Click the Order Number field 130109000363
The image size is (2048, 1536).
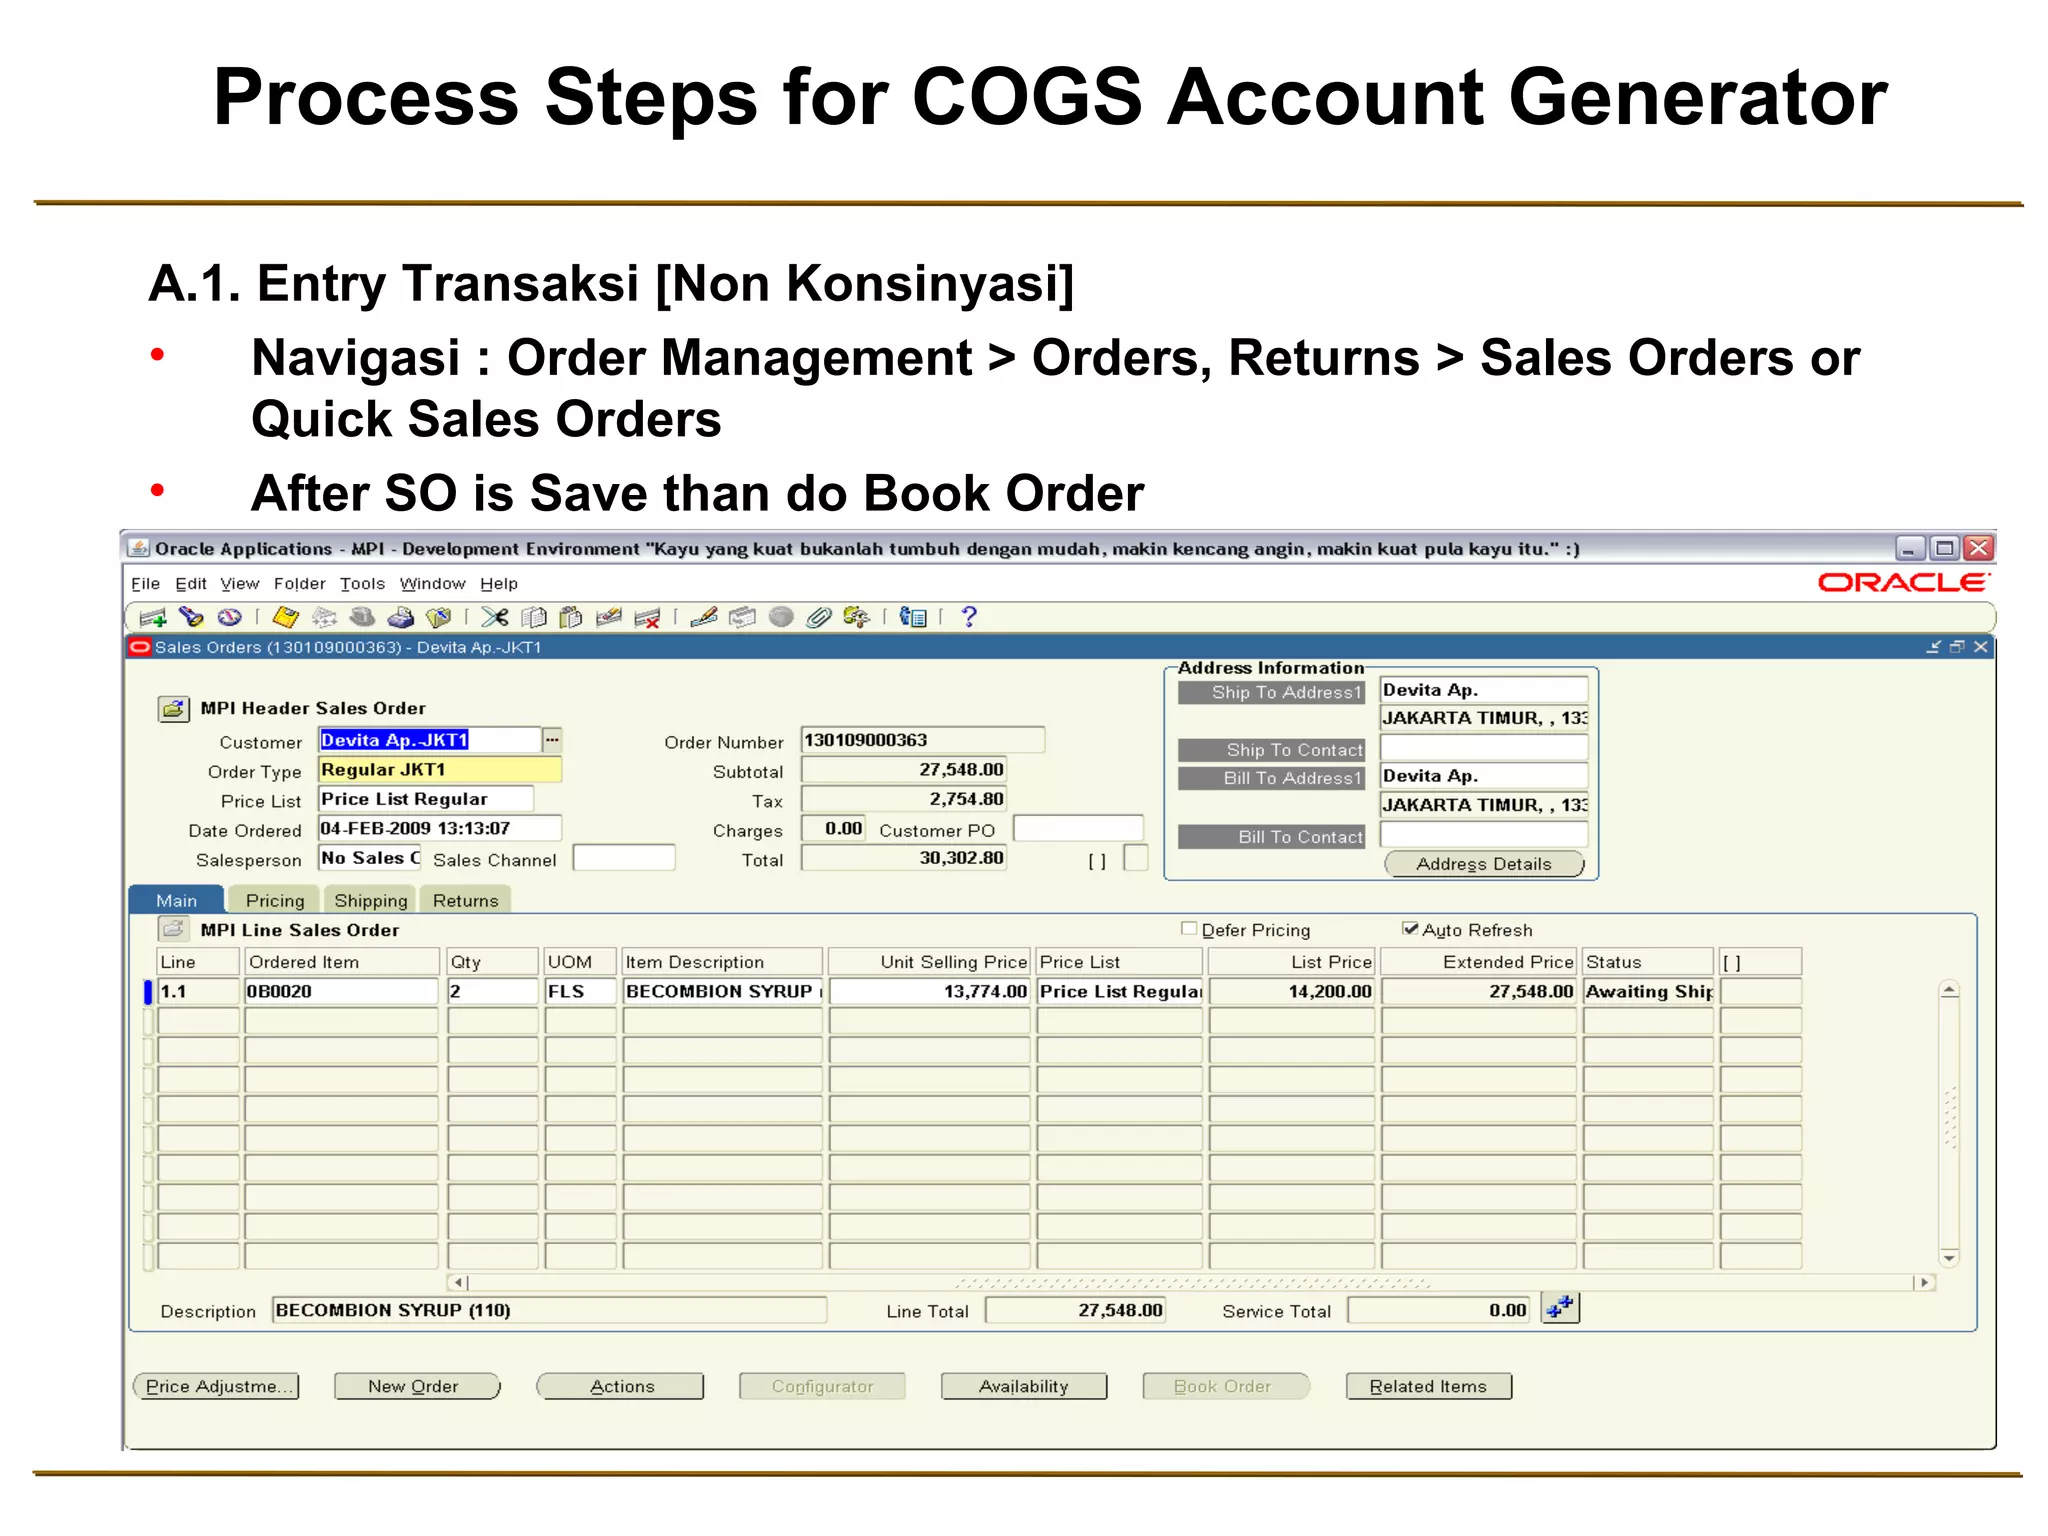pos(922,740)
